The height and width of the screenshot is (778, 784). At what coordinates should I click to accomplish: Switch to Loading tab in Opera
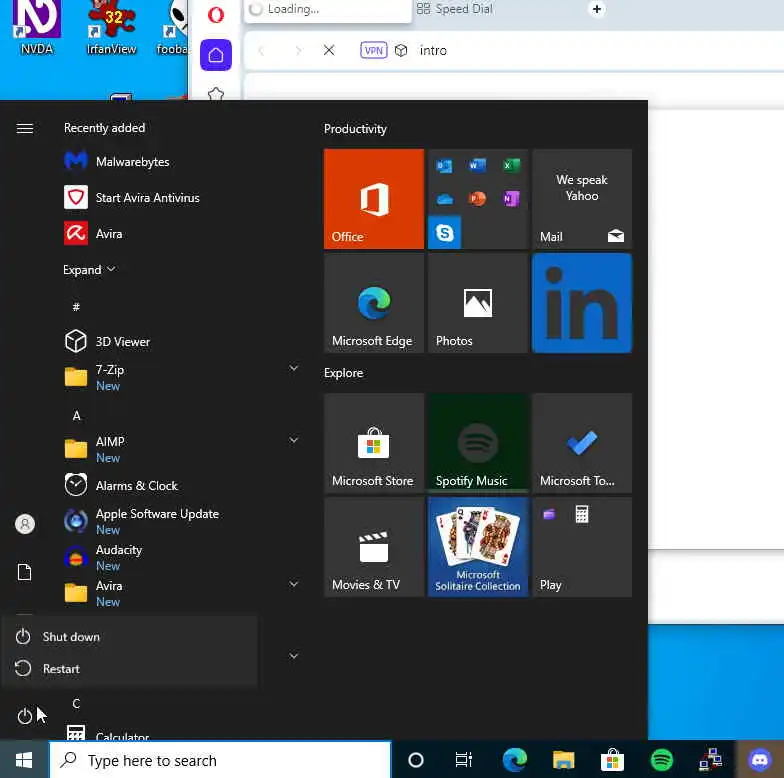(328, 9)
